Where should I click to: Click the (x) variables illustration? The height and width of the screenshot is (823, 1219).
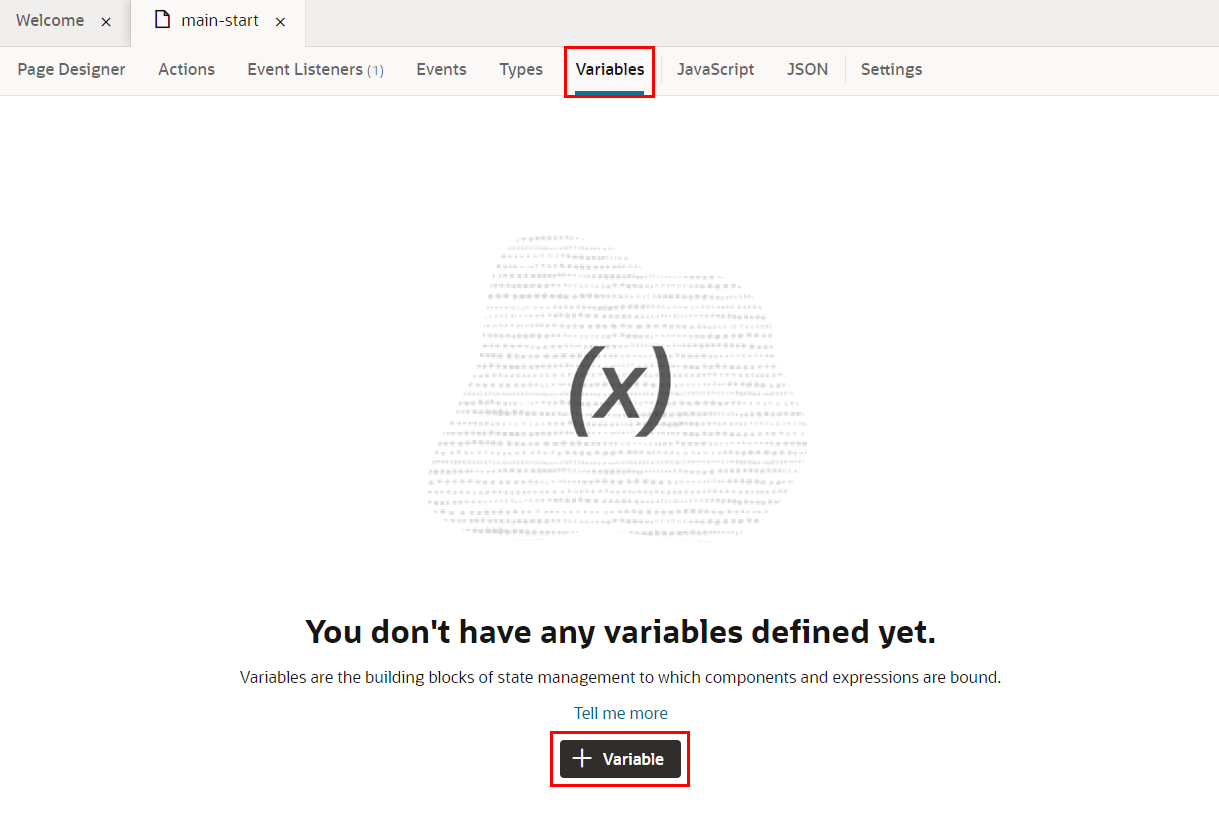point(619,389)
